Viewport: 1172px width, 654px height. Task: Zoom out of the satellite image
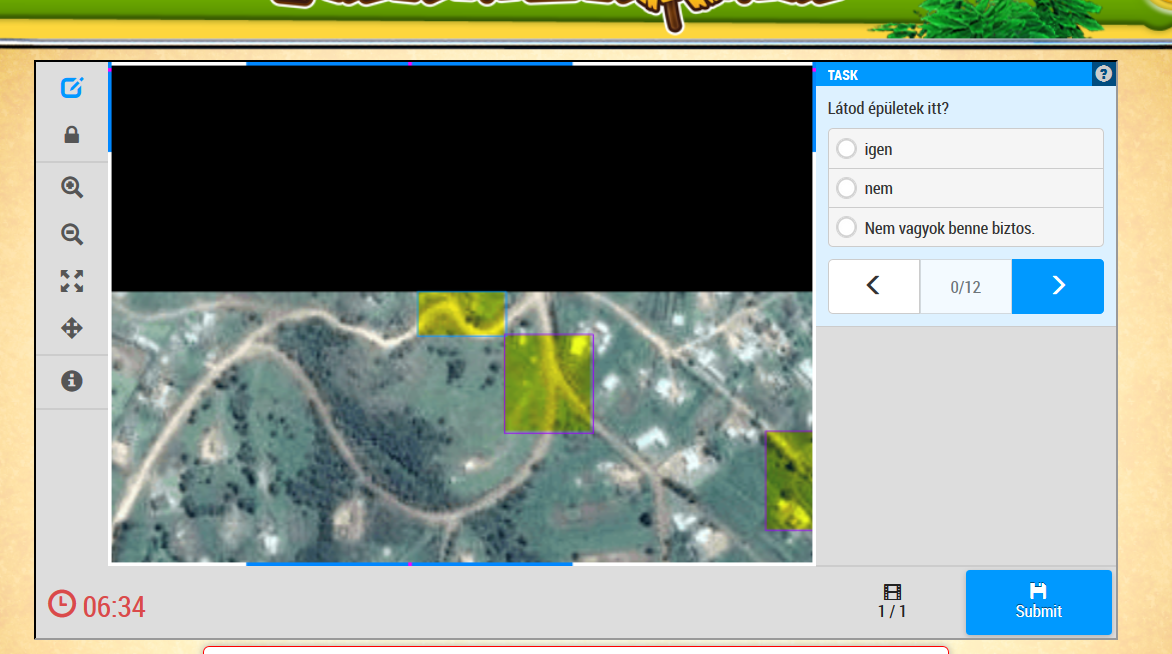click(72, 235)
